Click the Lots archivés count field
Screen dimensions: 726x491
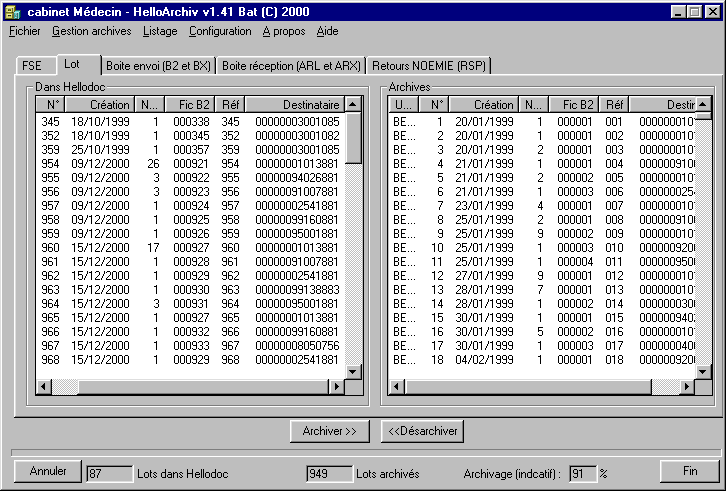coord(329,474)
